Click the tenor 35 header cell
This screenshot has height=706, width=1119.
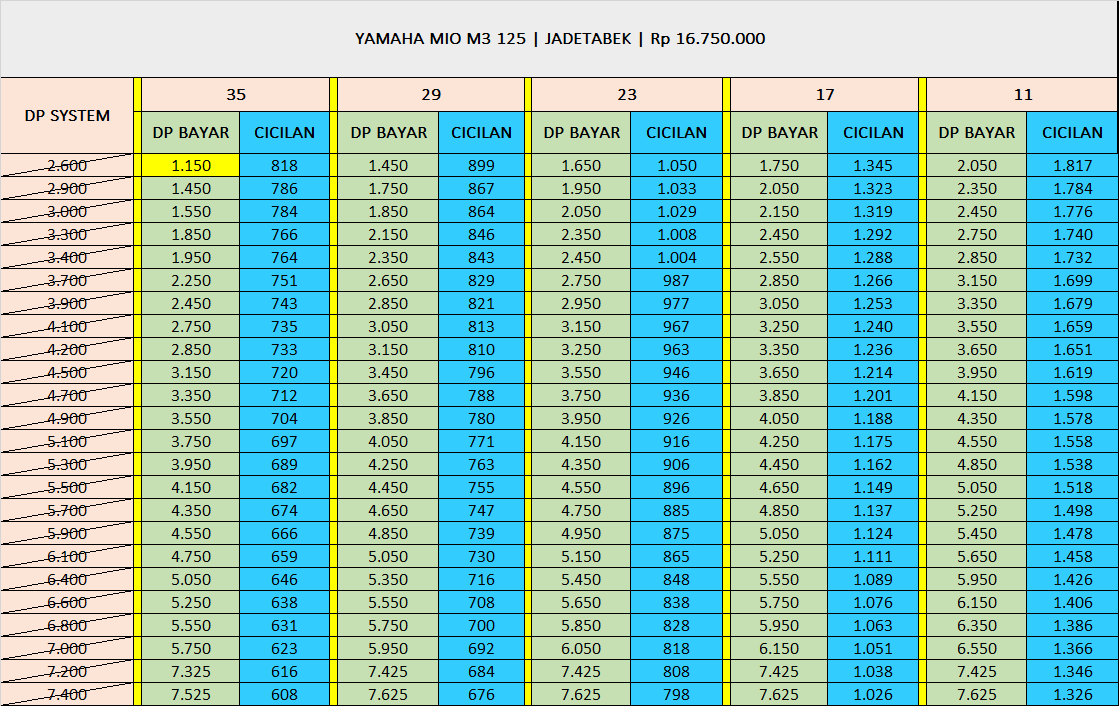click(x=236, y=95)
